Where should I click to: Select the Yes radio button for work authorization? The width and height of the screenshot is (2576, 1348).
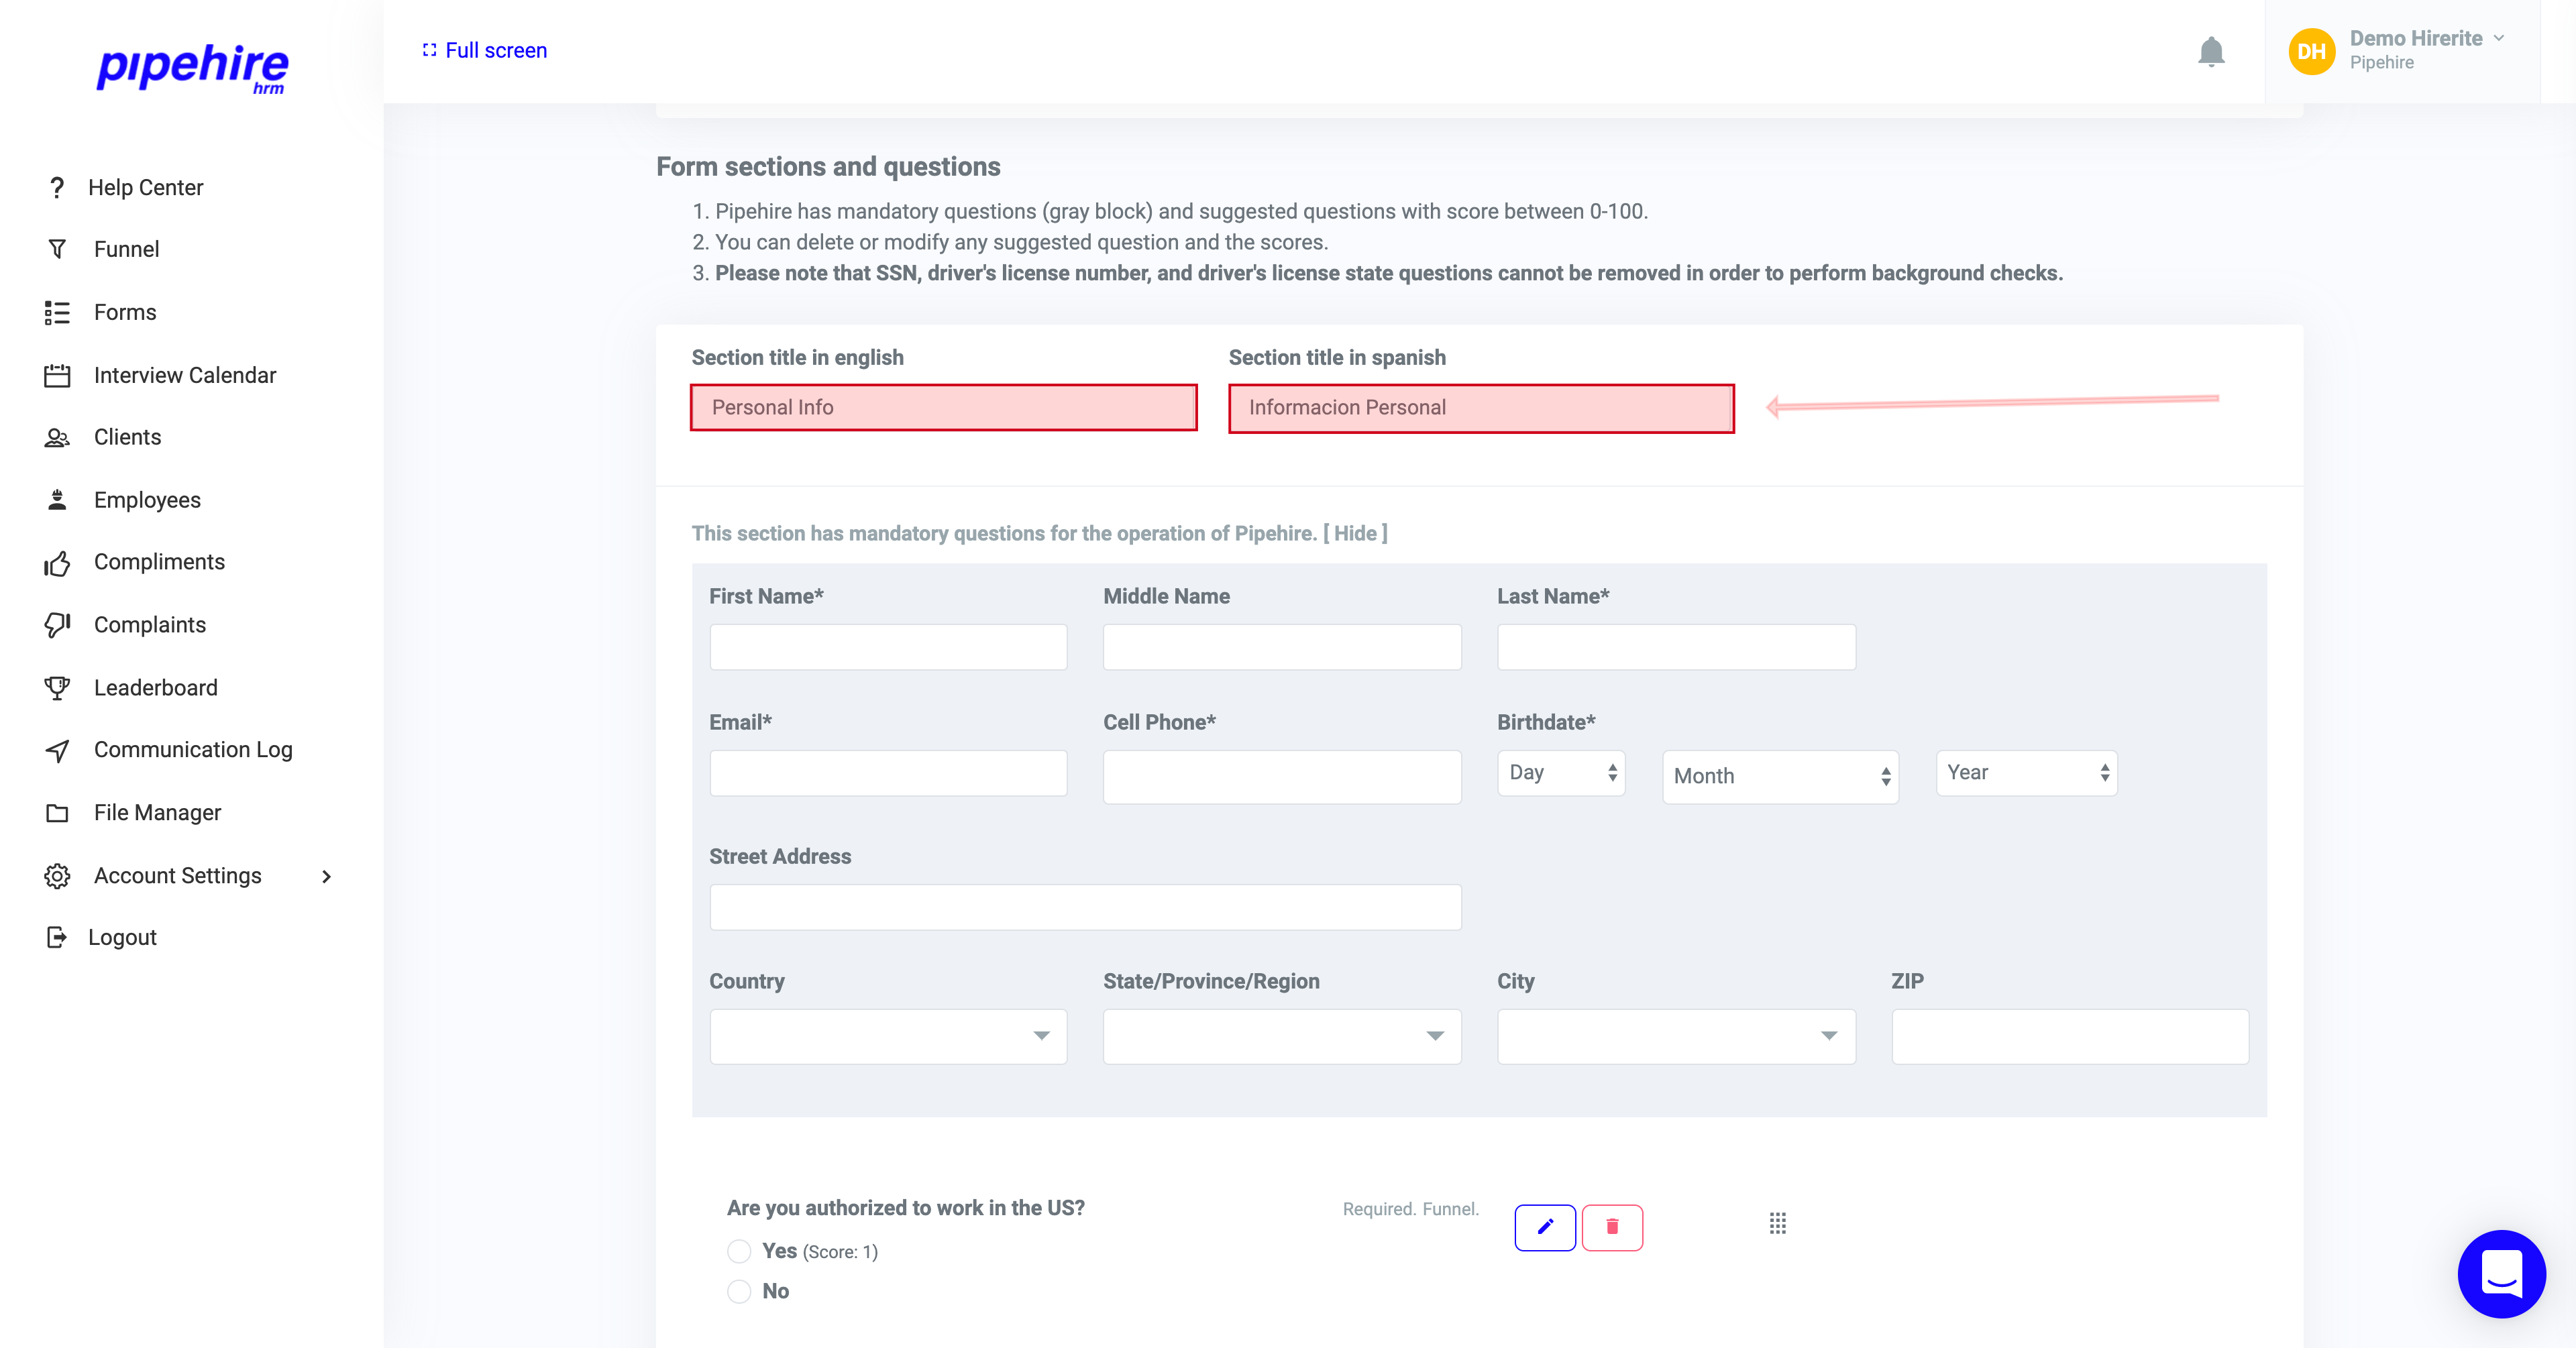(x=739, y=1251)
